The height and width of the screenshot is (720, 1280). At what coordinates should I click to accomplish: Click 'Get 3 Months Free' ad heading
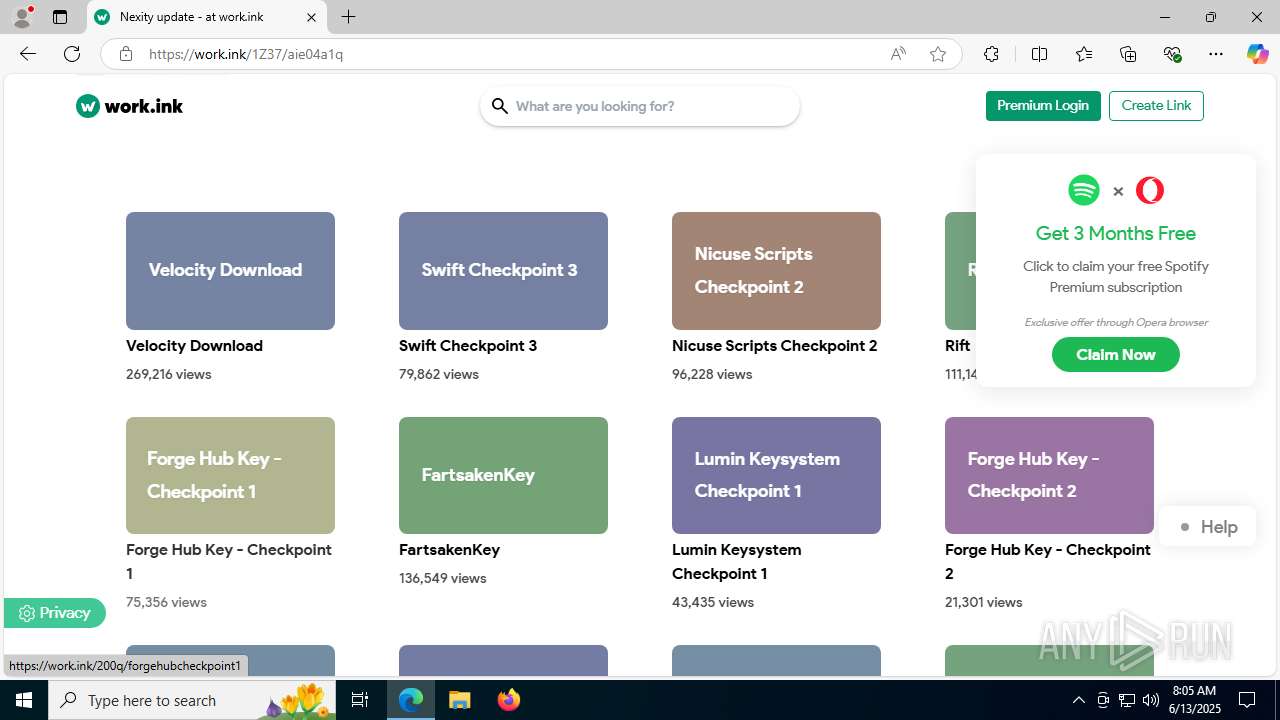[x=1116, y=233]
